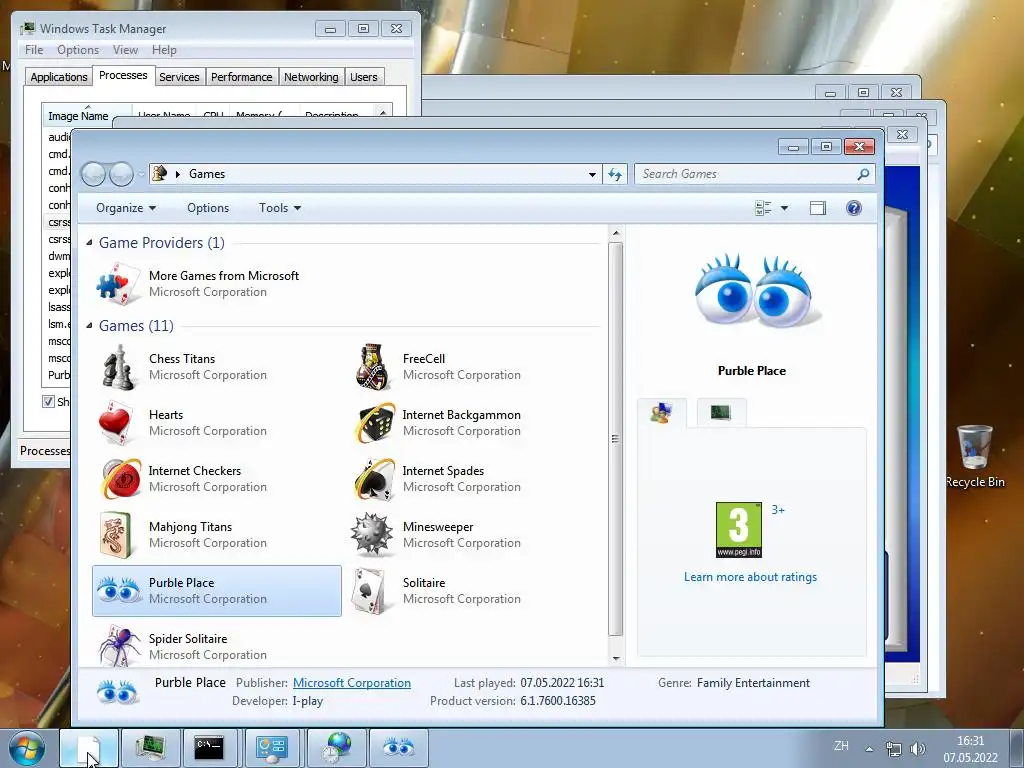Open Games Explorer help icon
The width and height of the screenshot is (1024, 768).
[x=854, y=208]
